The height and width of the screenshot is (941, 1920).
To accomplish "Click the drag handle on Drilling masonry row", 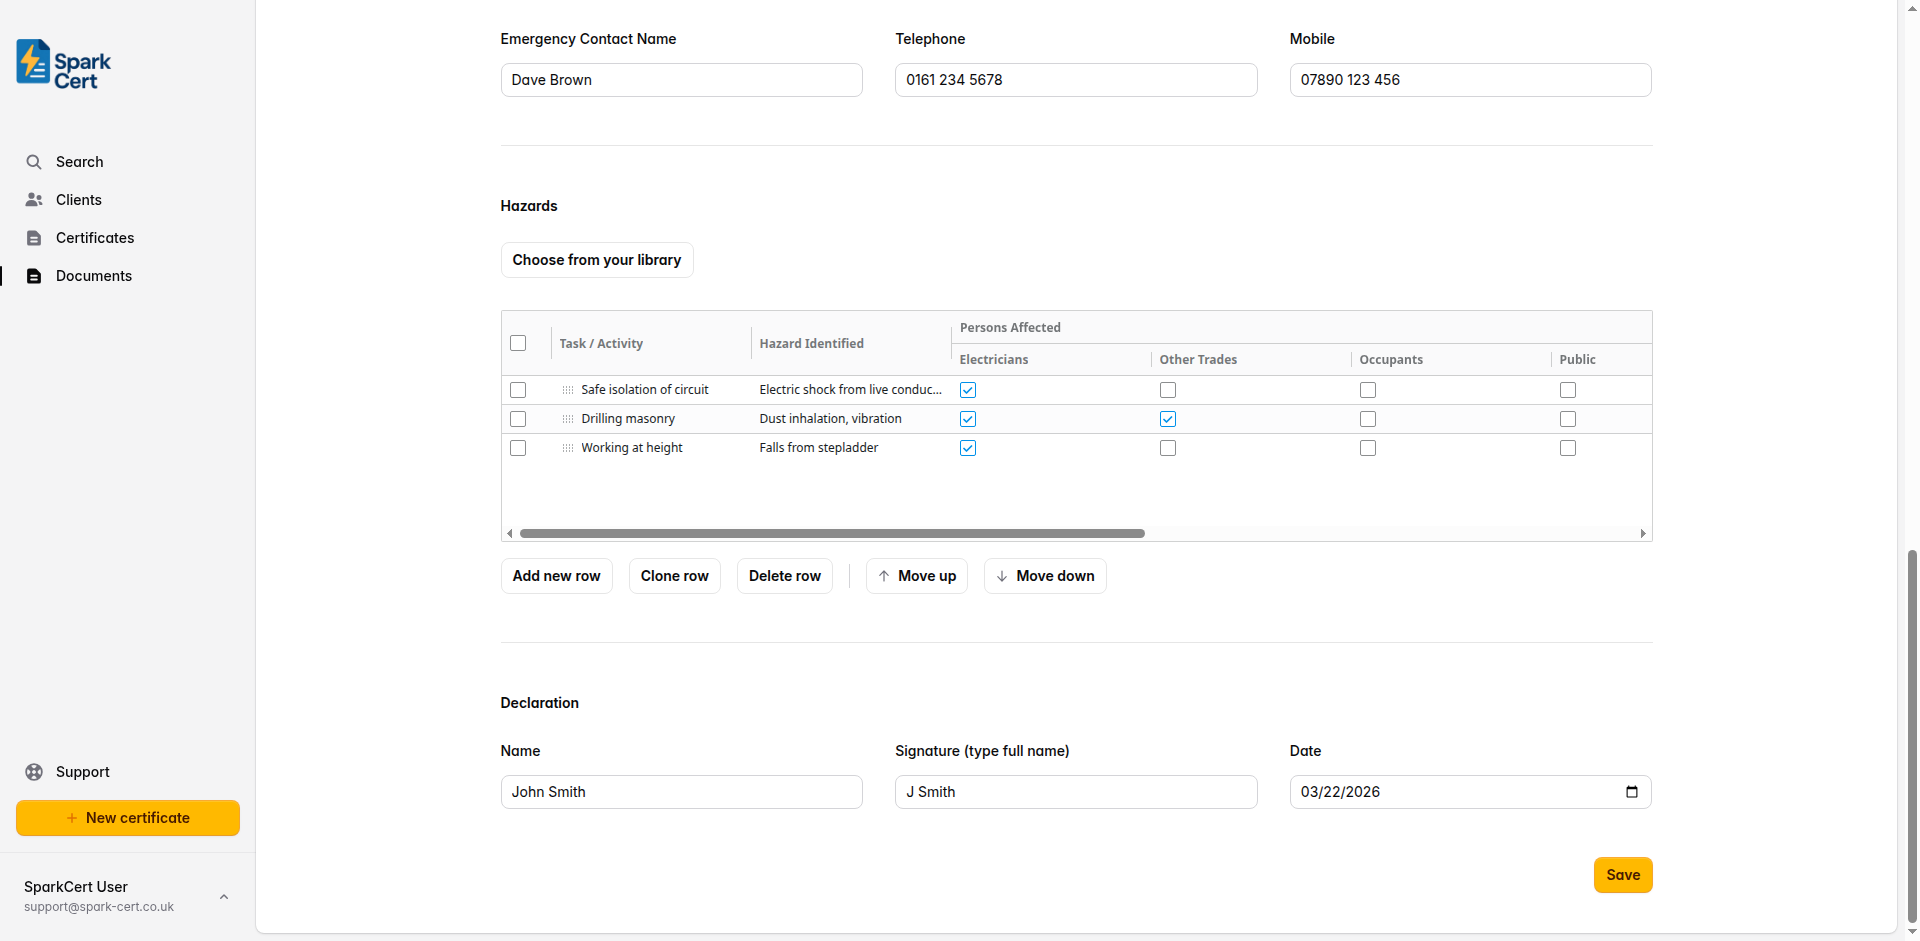I will [568, 418].
